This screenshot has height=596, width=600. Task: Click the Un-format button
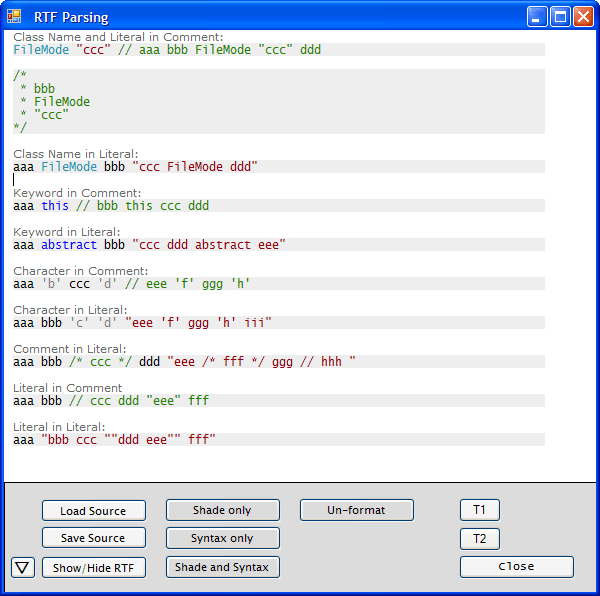tap(357, 510)
